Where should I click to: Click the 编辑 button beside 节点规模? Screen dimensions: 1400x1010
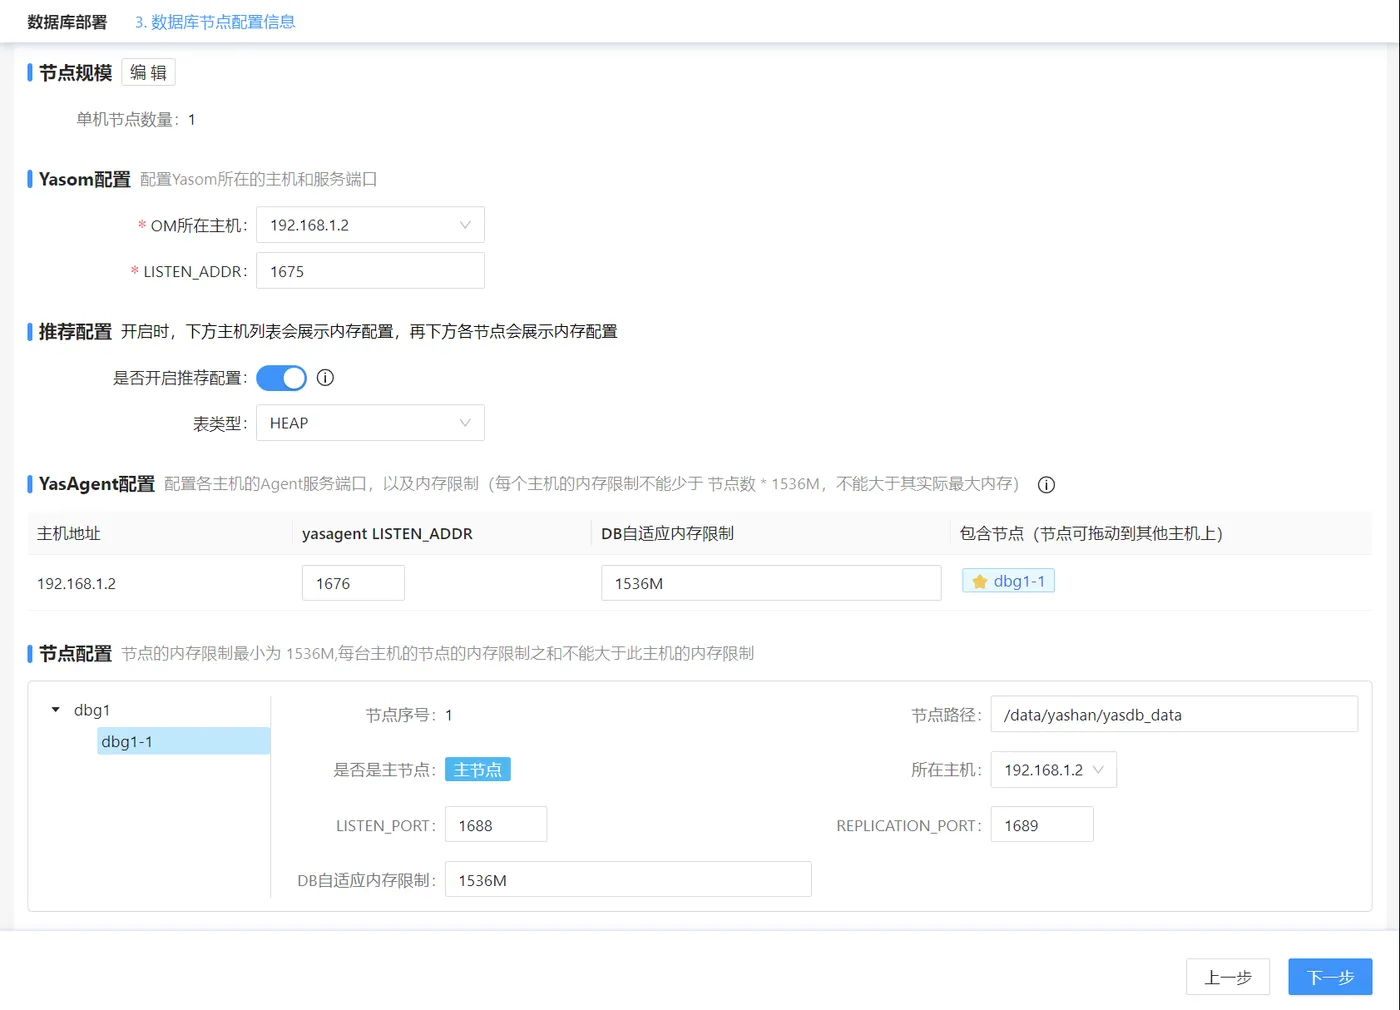(147, 71)
